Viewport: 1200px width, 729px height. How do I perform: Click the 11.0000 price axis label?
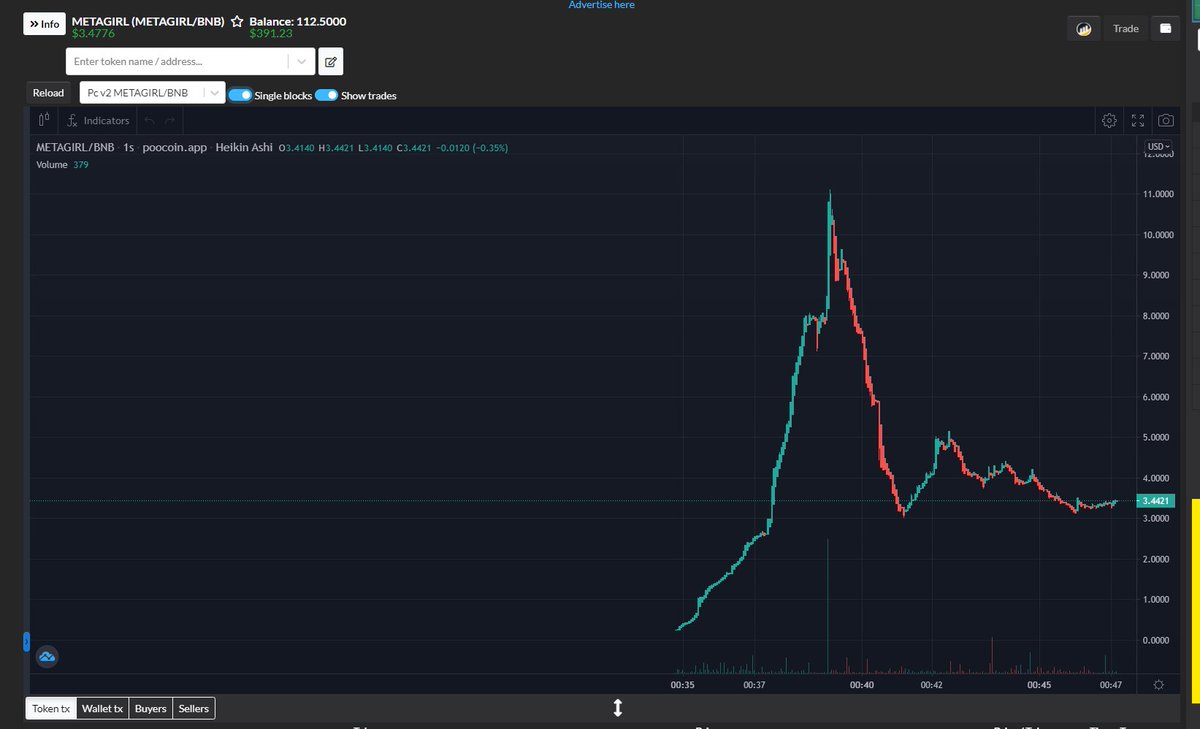1158,194
